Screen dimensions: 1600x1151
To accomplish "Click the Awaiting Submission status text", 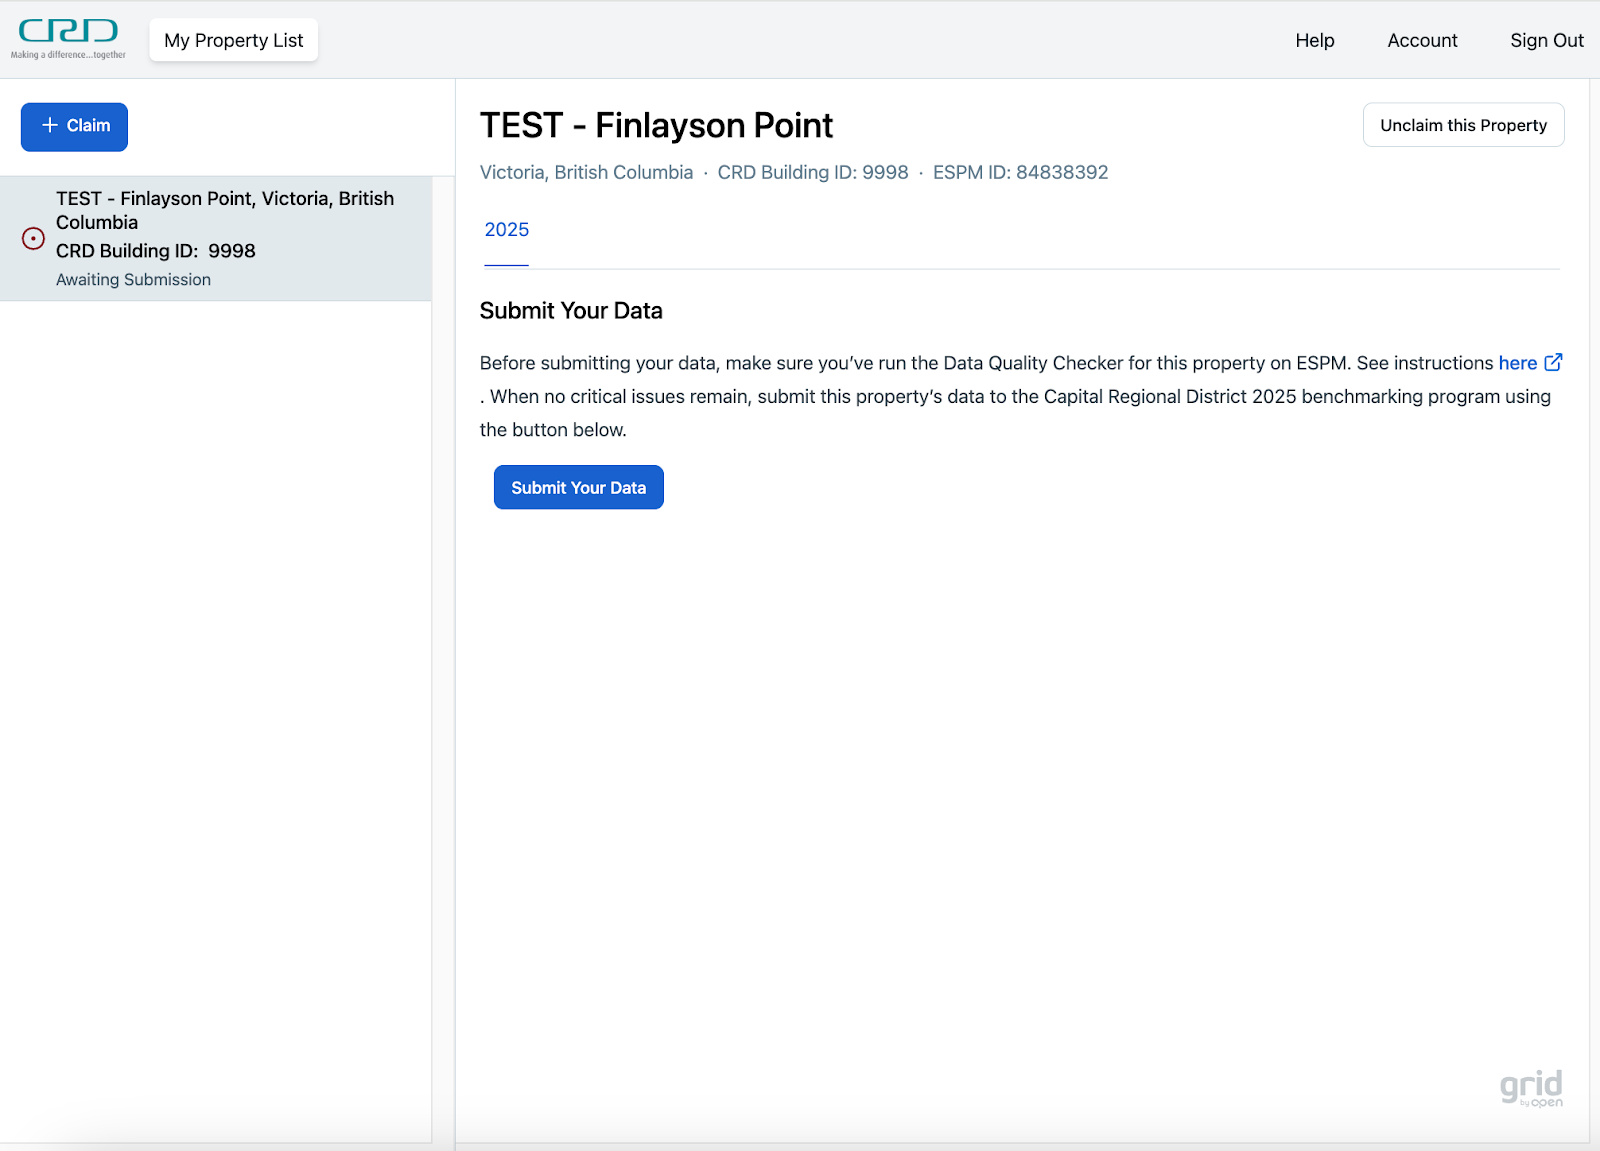I will tap(133, 280).
